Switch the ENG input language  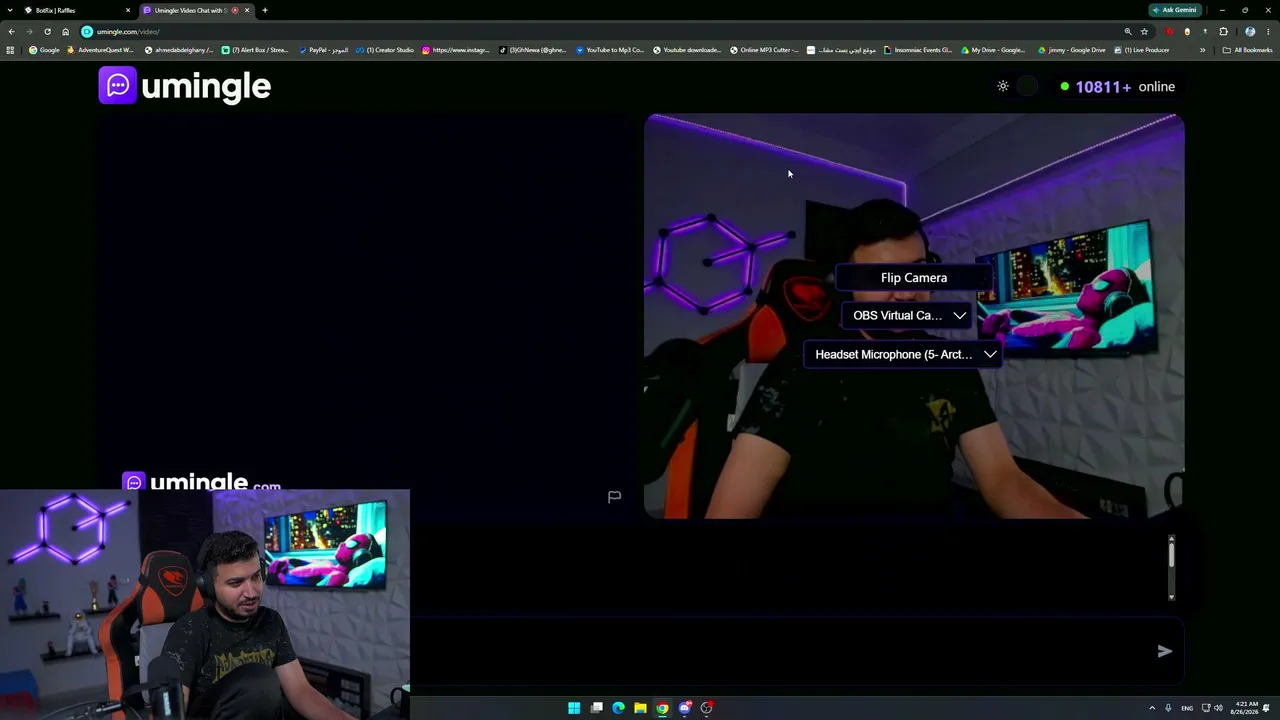(x=1187, y=708)
